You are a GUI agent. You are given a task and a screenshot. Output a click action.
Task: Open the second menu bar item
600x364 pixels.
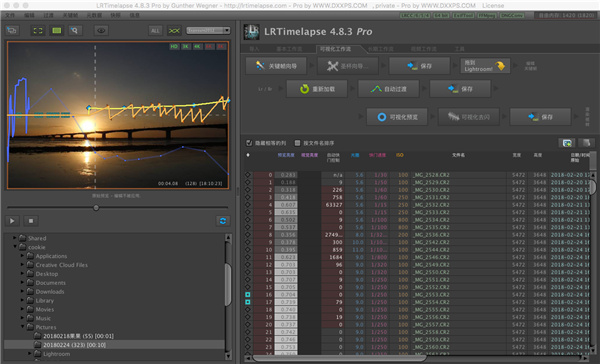(x=29, y=15)
